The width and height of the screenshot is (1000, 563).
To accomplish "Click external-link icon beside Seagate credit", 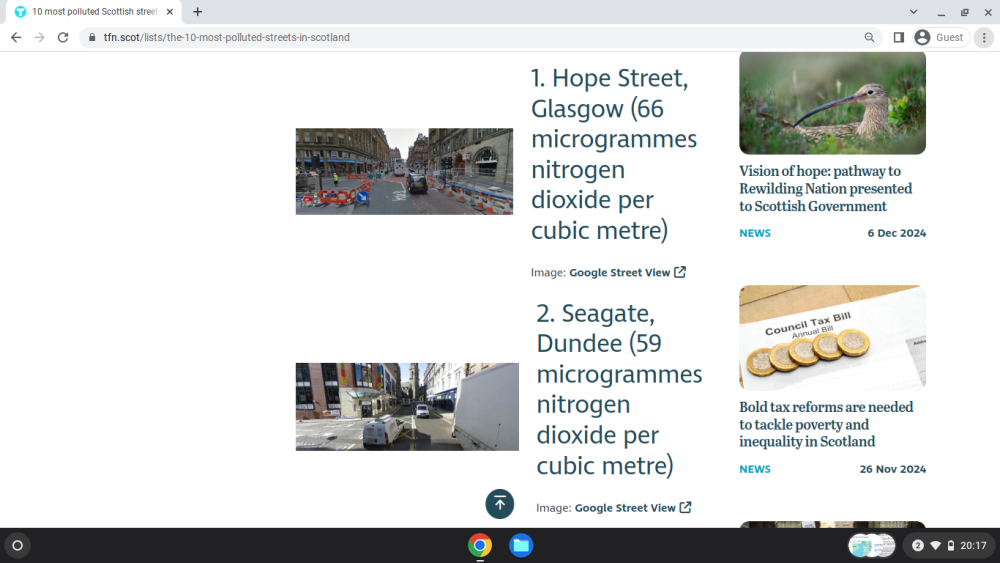I will [x=685, y=508].
